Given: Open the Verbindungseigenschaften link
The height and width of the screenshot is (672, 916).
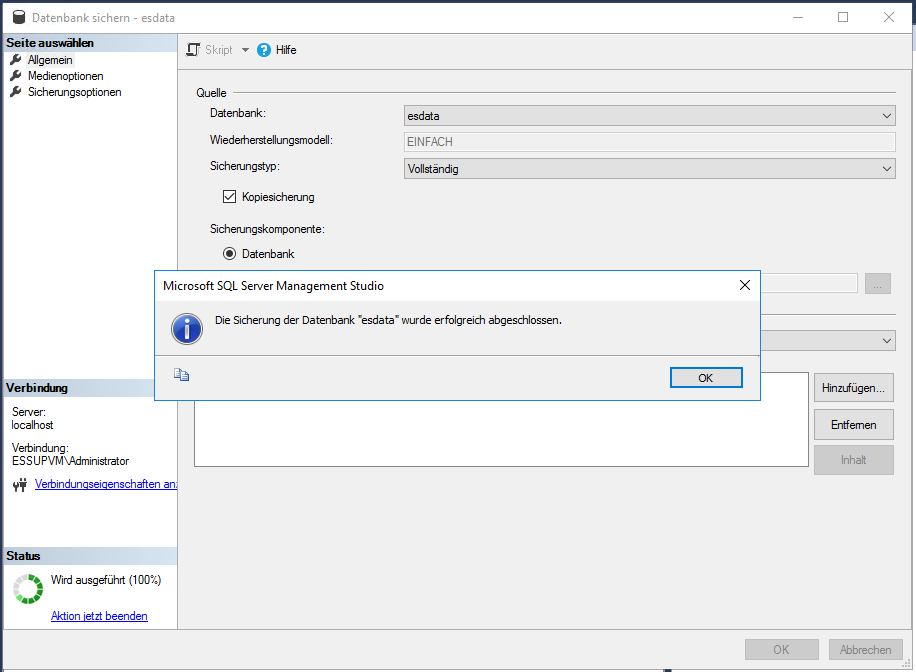Looking at the screenshot, I should point(106,484).
